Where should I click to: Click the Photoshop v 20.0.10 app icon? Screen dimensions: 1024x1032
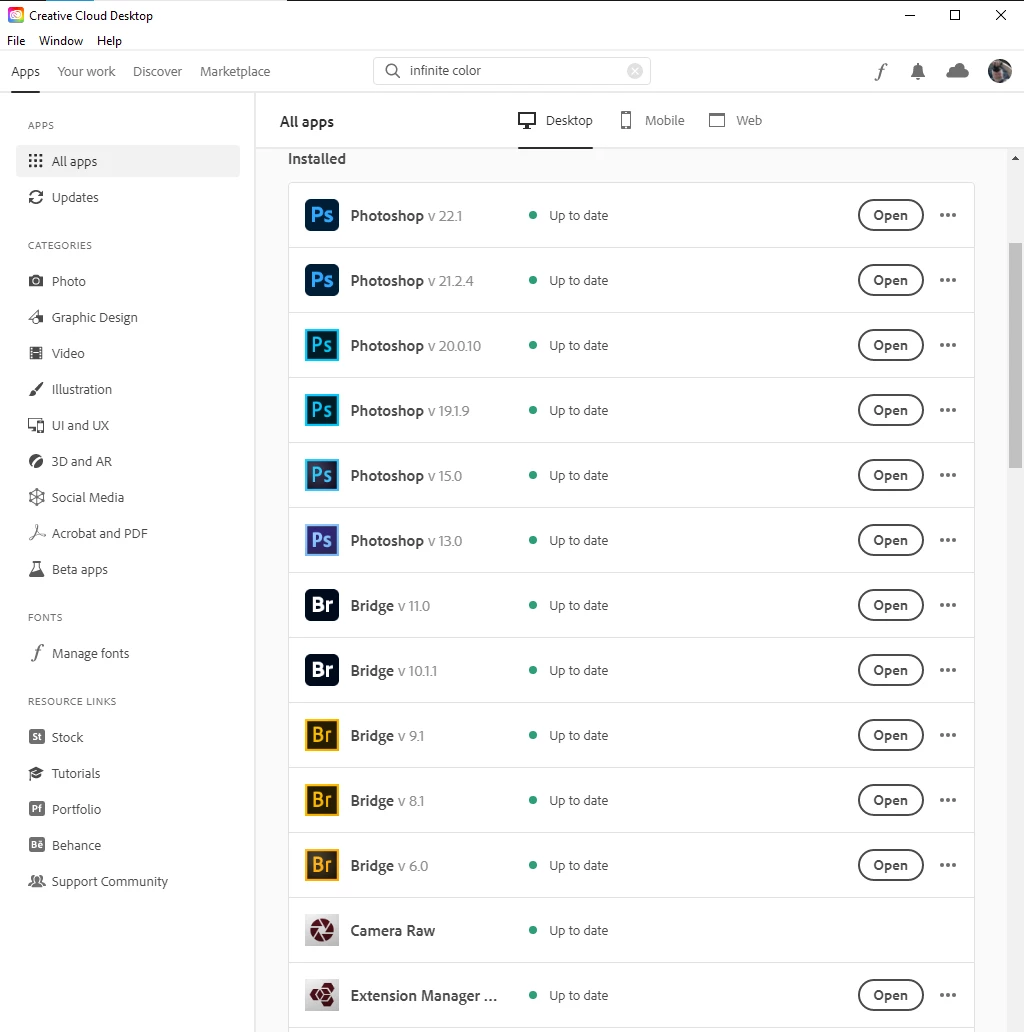[x=322, y=346]
